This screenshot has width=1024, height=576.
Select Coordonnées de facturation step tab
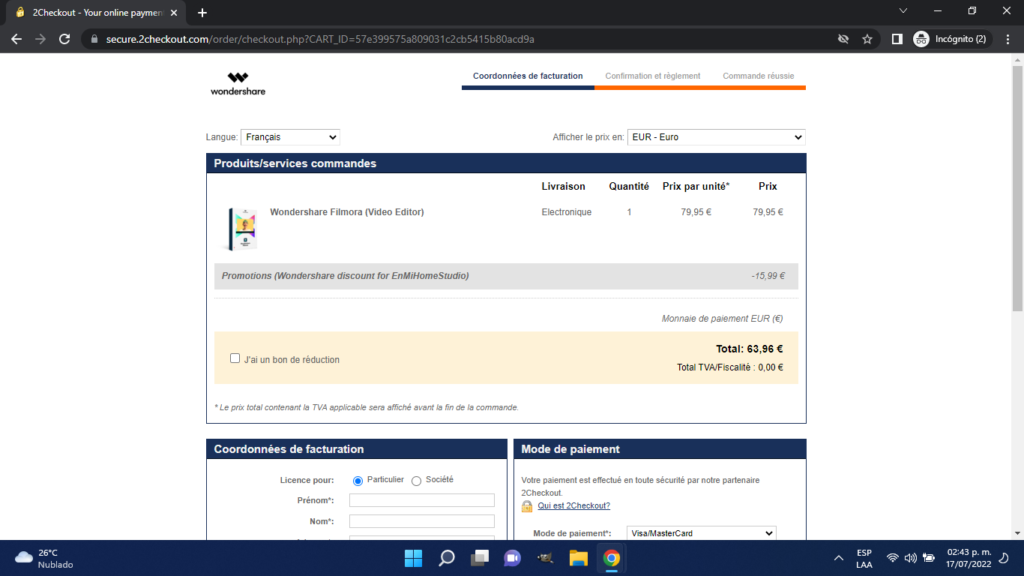pos(528,76)
